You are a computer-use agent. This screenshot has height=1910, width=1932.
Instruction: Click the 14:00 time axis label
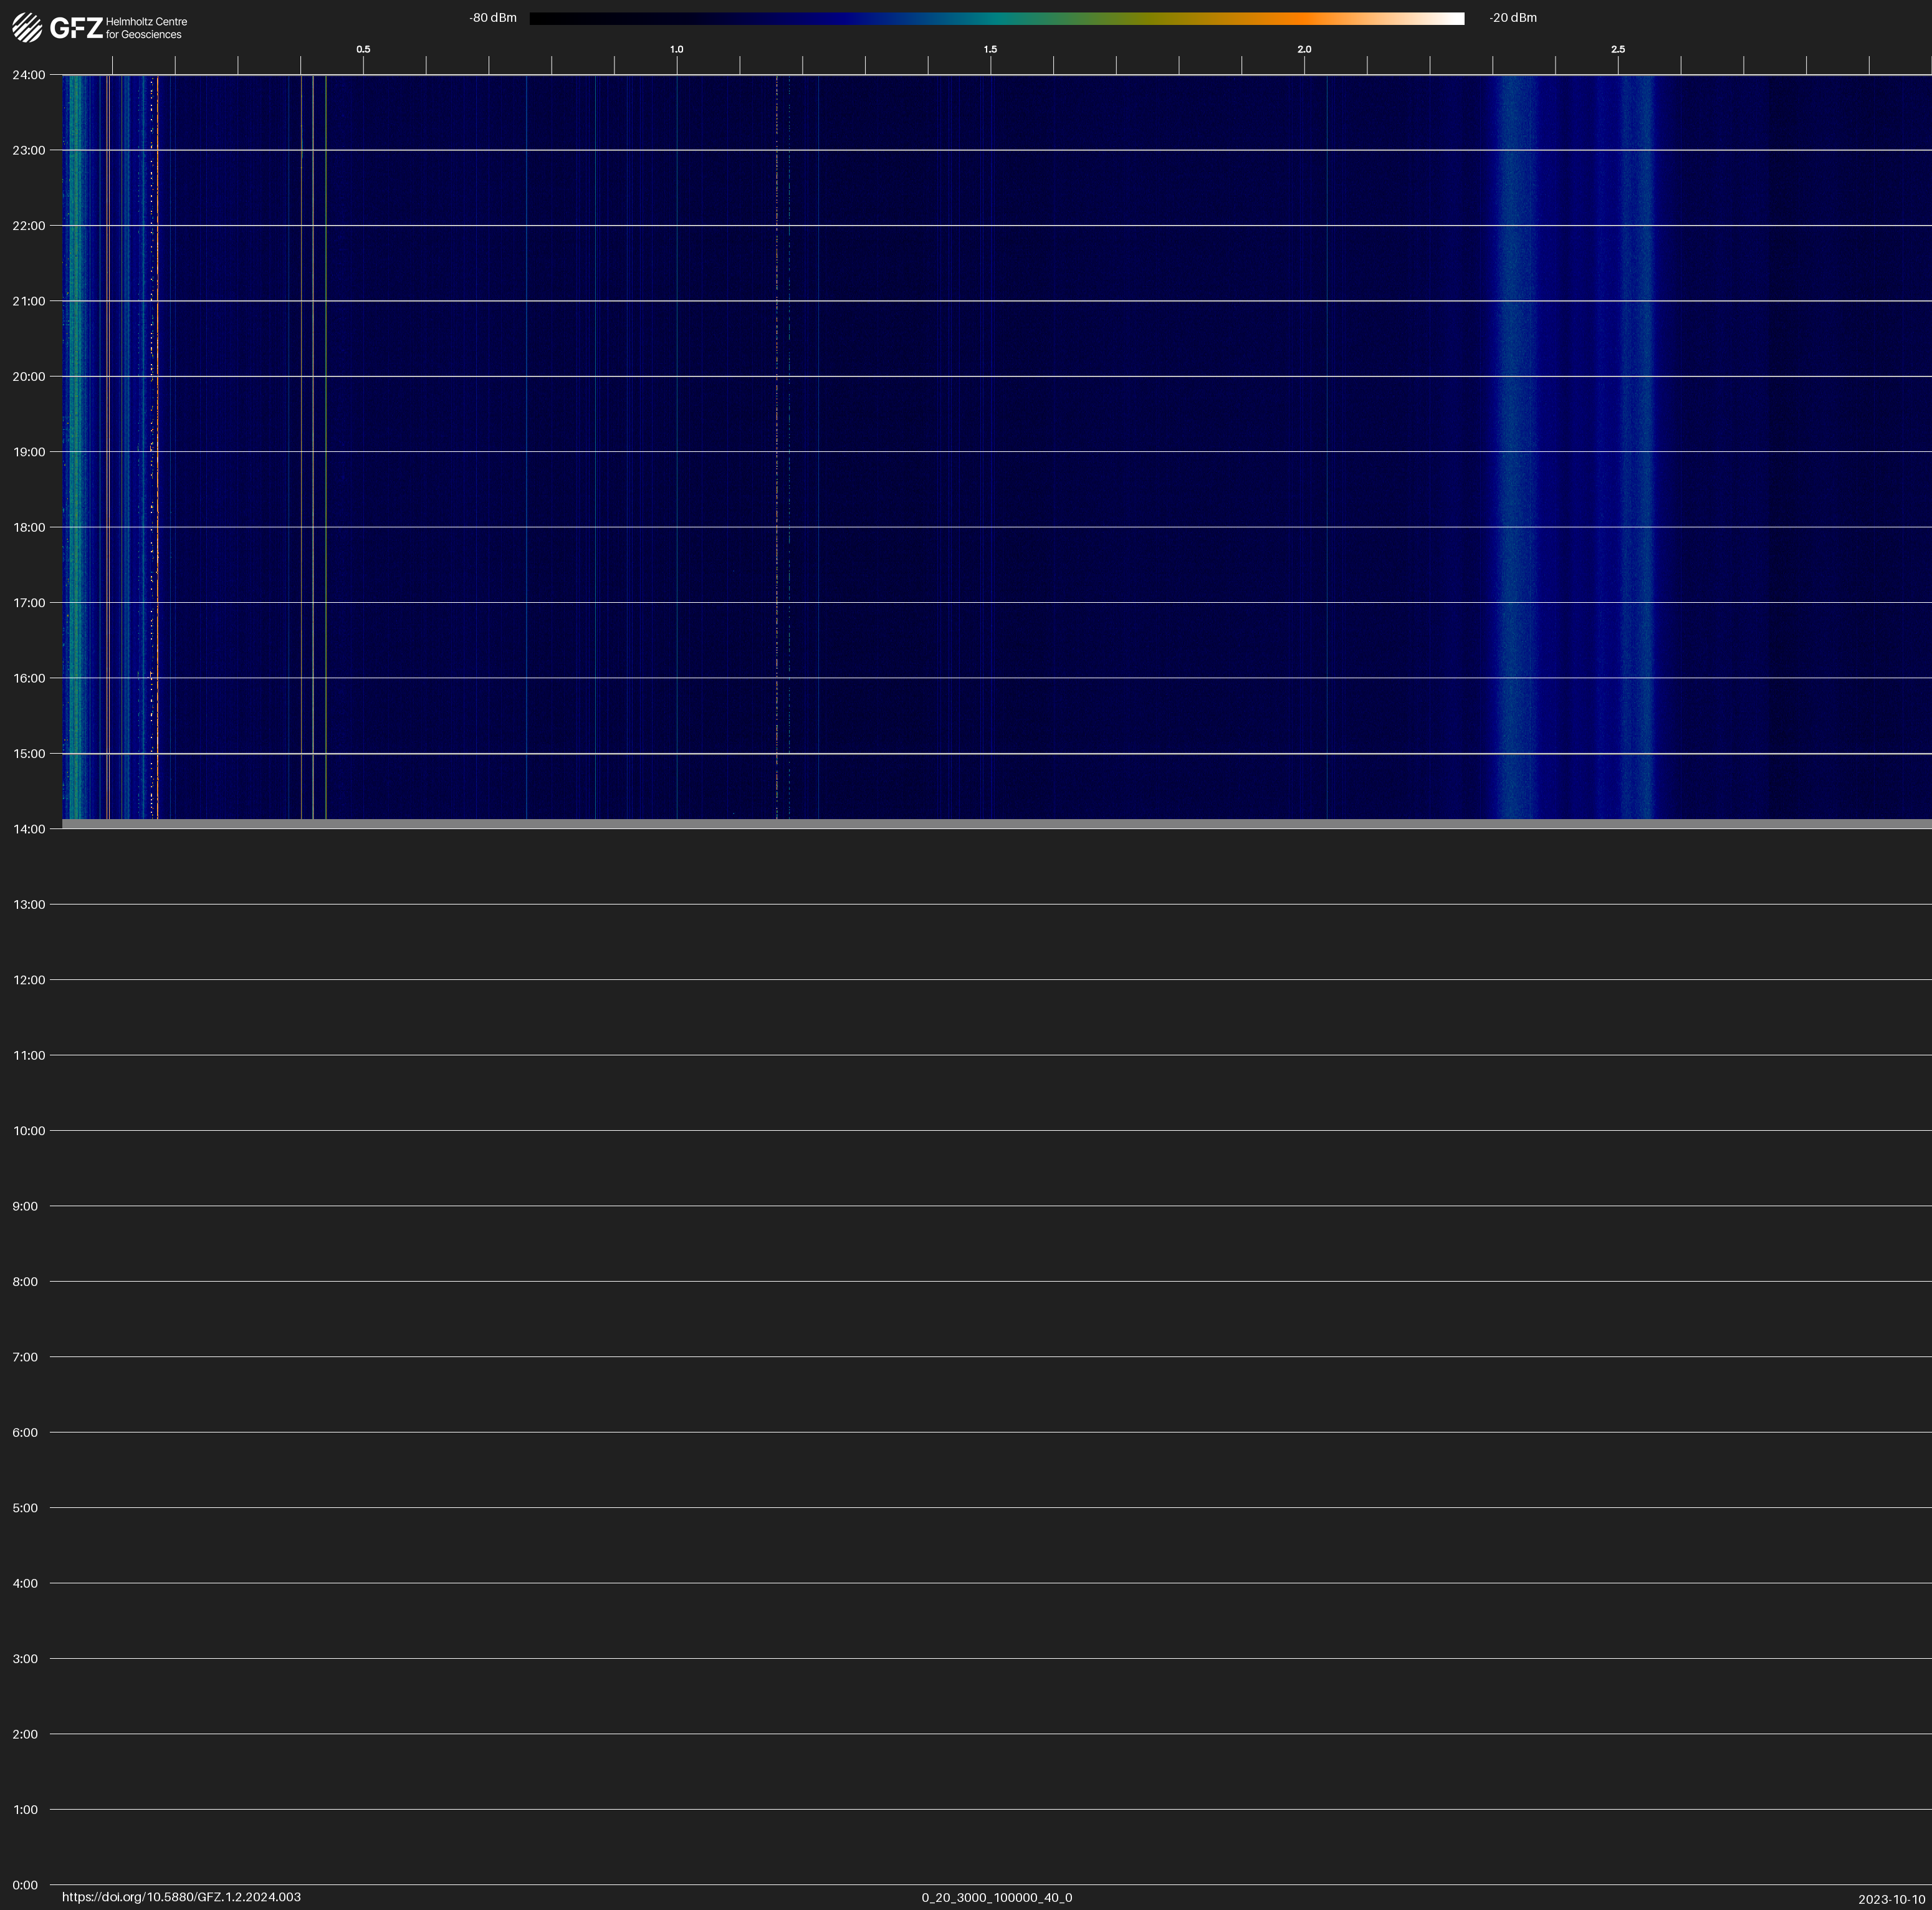(28, 829)
